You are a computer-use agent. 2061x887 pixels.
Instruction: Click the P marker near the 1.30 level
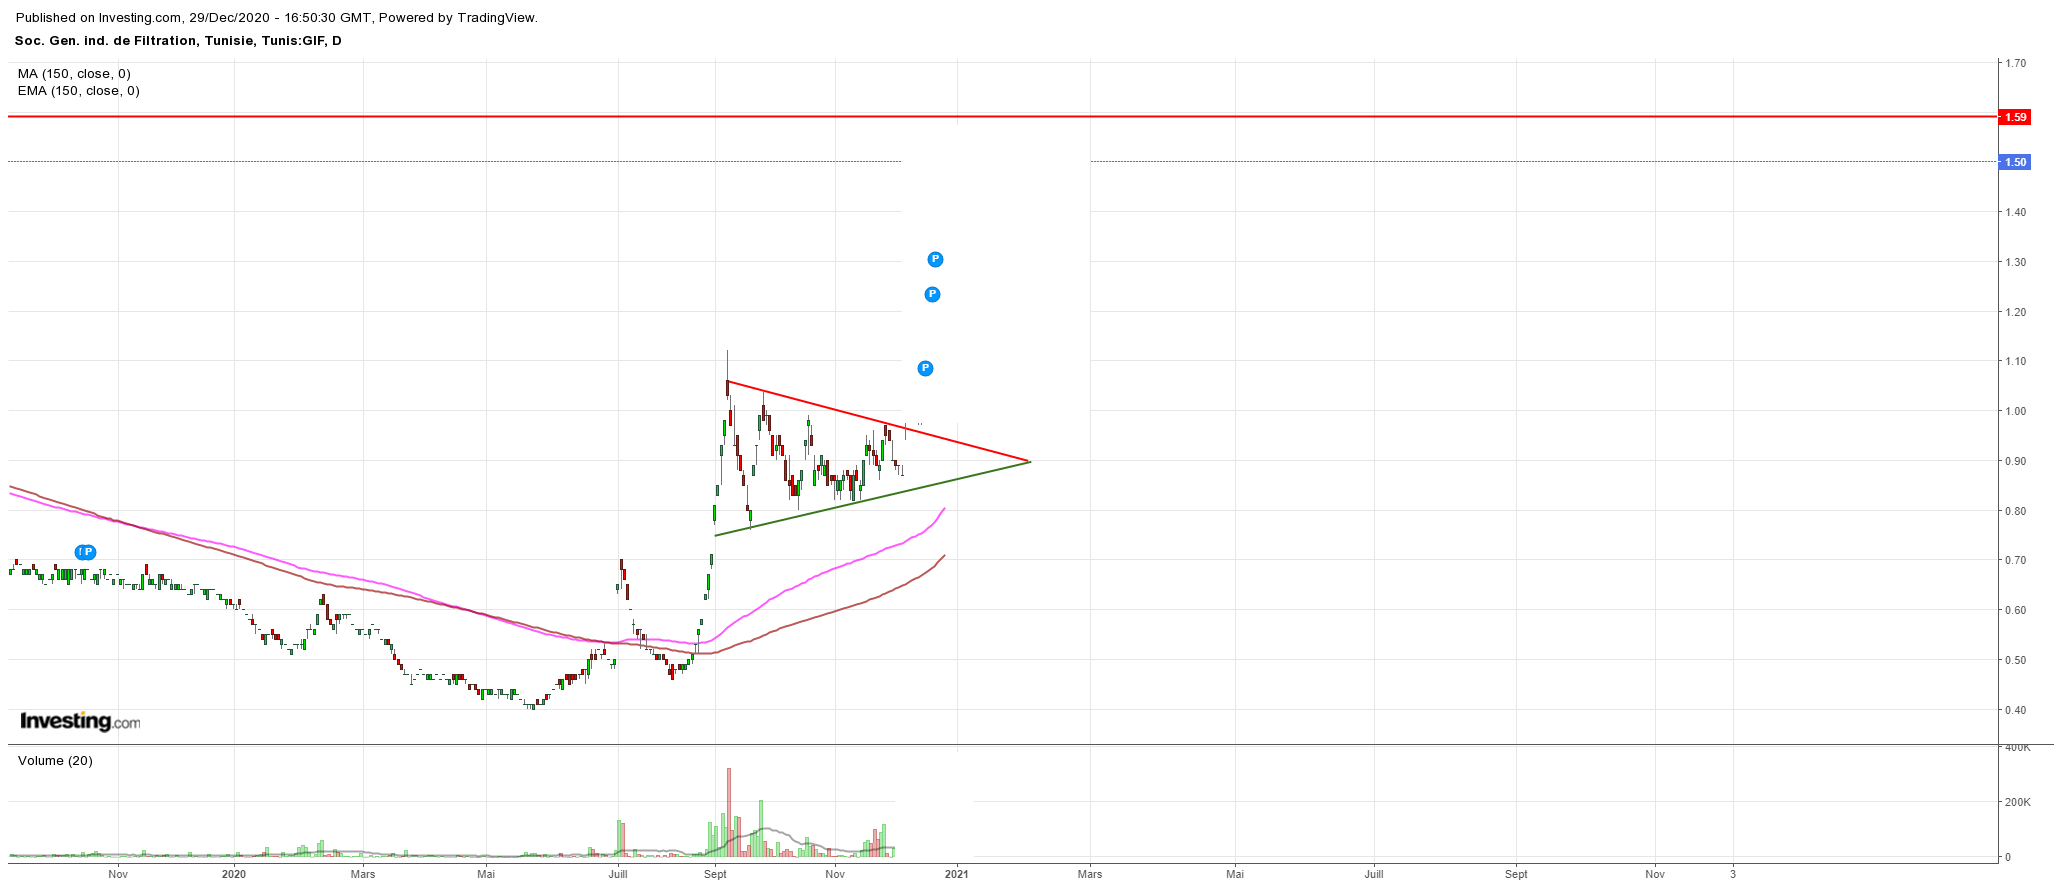tap(935, 259)
